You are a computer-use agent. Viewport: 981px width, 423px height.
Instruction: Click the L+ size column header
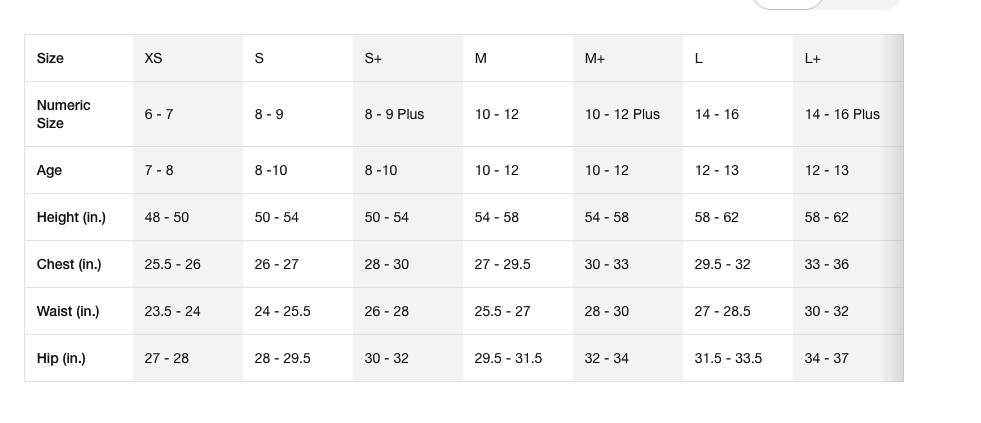(x=813, y=58)
